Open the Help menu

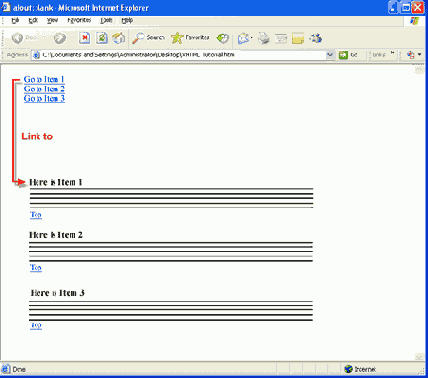click(x=127, y=20)
